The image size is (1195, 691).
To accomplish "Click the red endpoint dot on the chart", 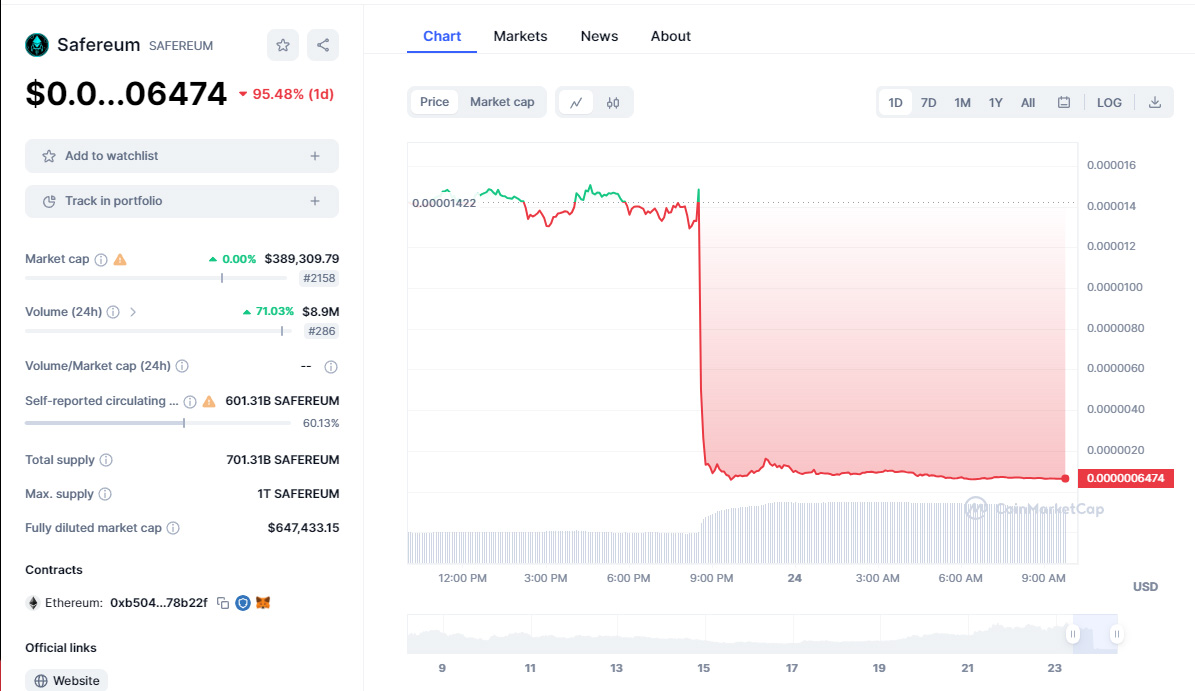I will click(x=1065, y=478).
